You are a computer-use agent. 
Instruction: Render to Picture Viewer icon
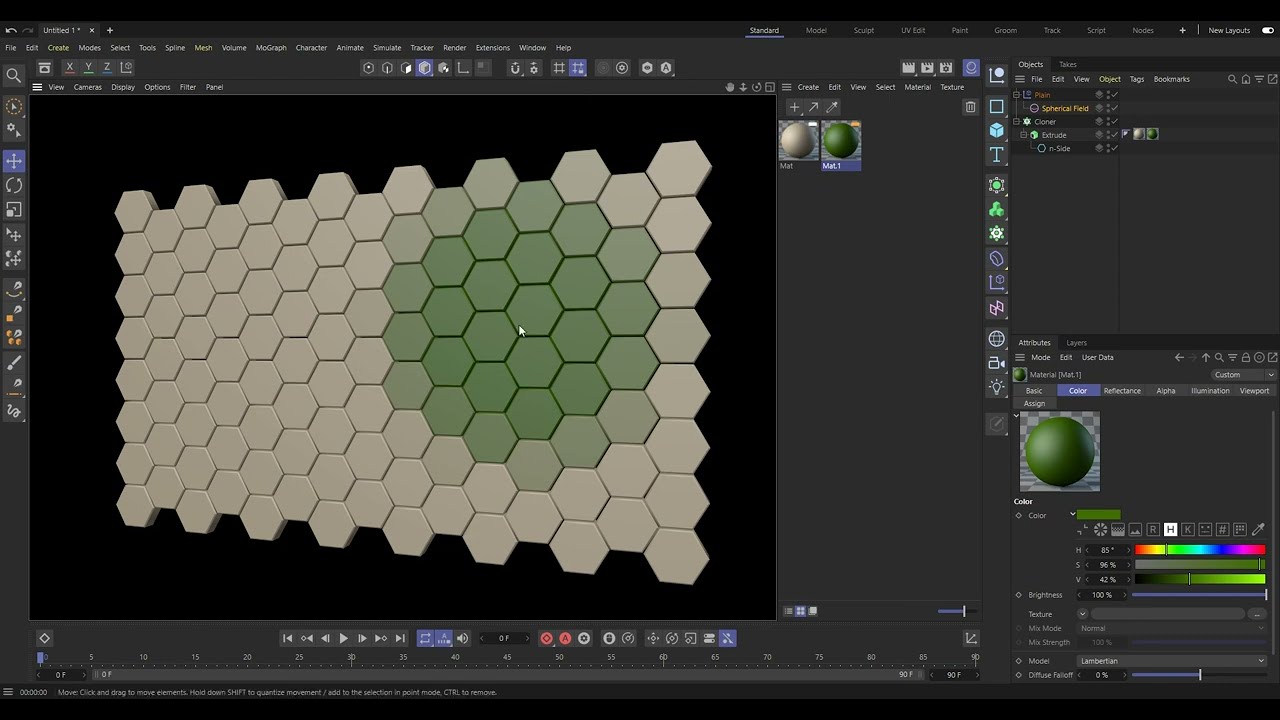(927, 68)
